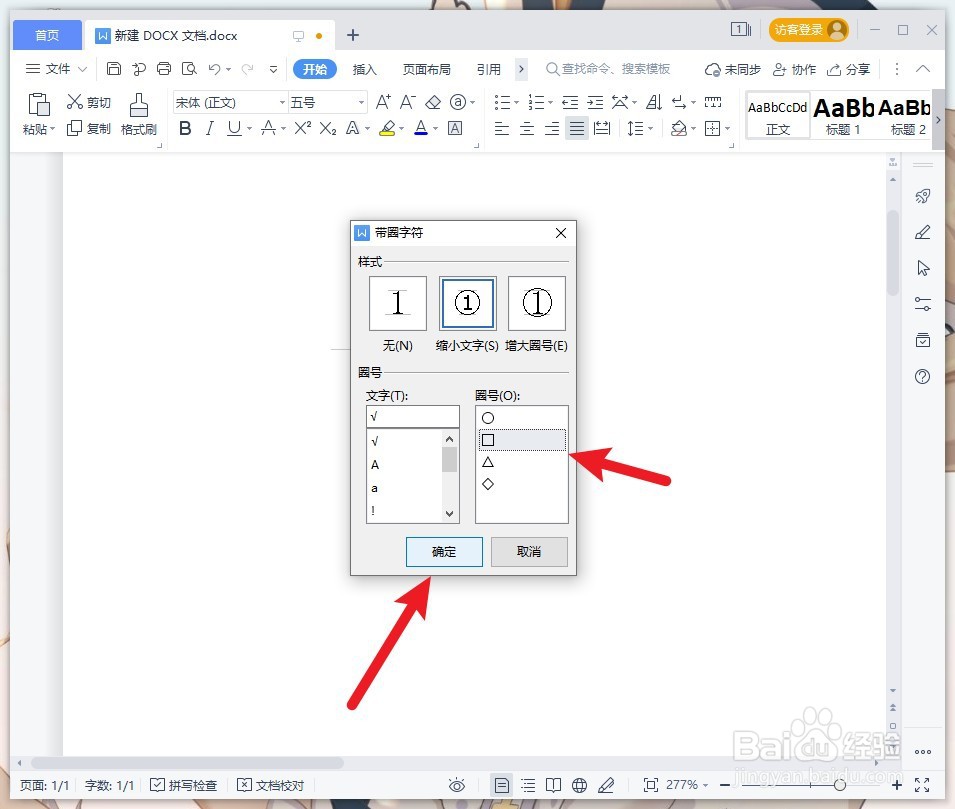The image size is (955, 809).
Task: Switch to the 开始 tab
Action: pos(315,69)
